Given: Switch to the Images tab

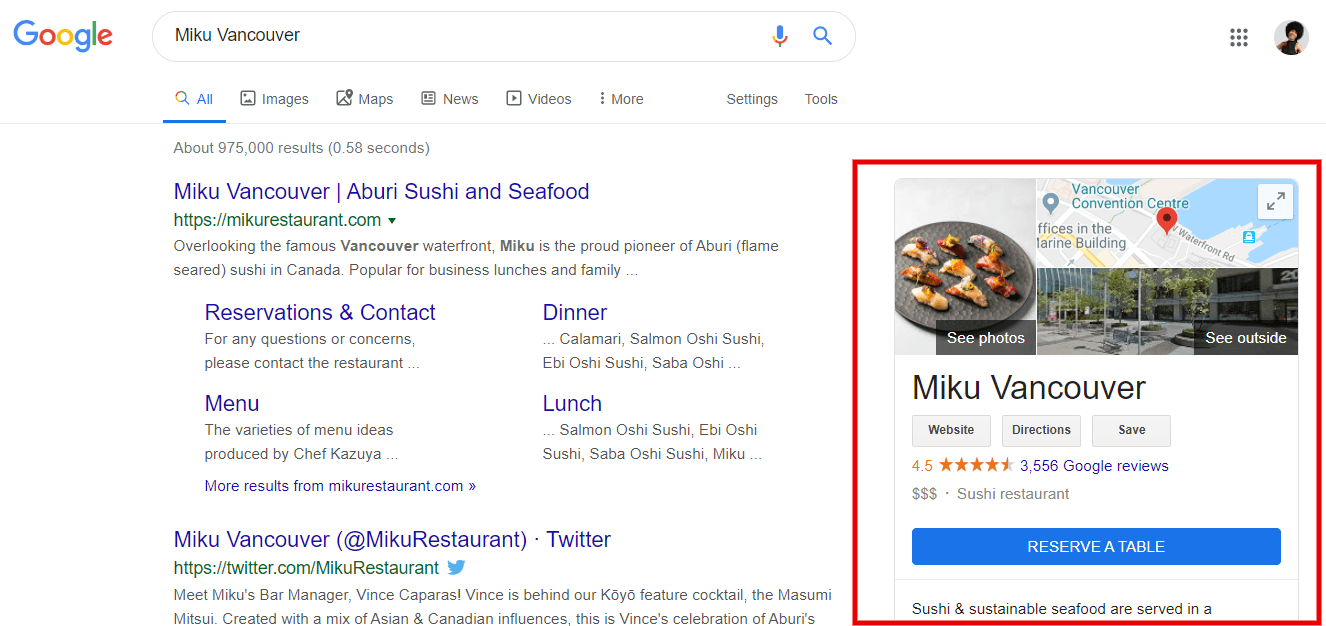Looking at the screenshot, I should pyautogui.click(x=274, y=99).
